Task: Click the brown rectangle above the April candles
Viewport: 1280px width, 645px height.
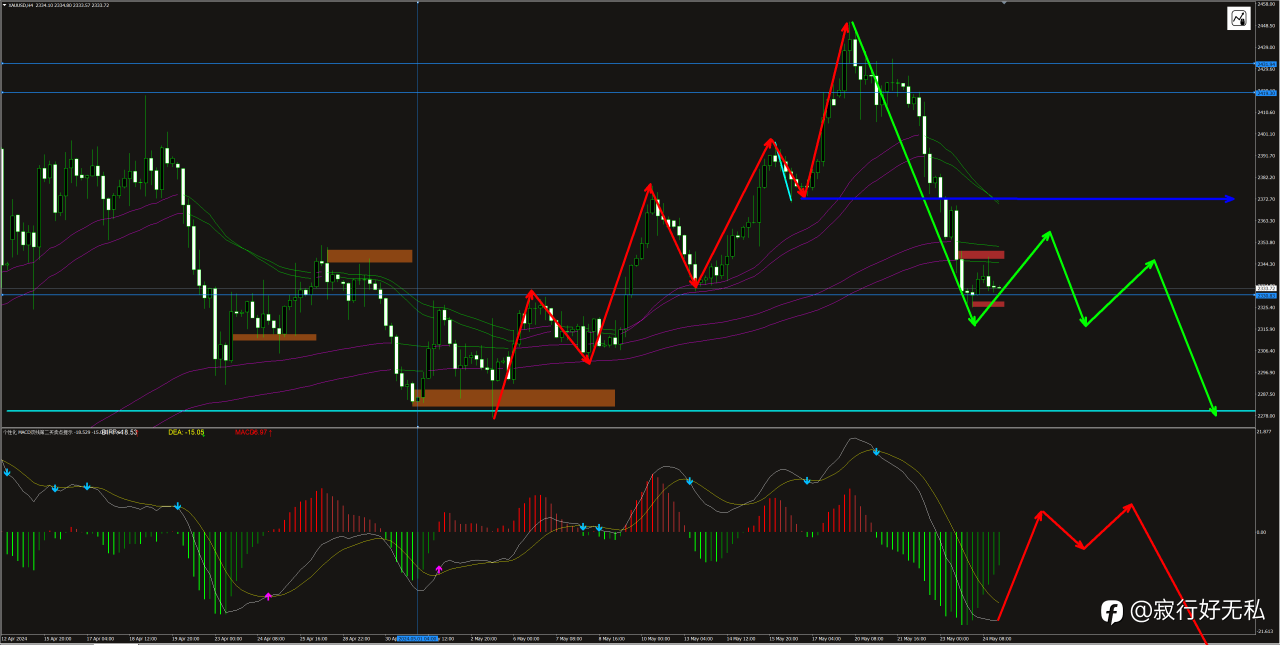Action: tap(369, 256)
